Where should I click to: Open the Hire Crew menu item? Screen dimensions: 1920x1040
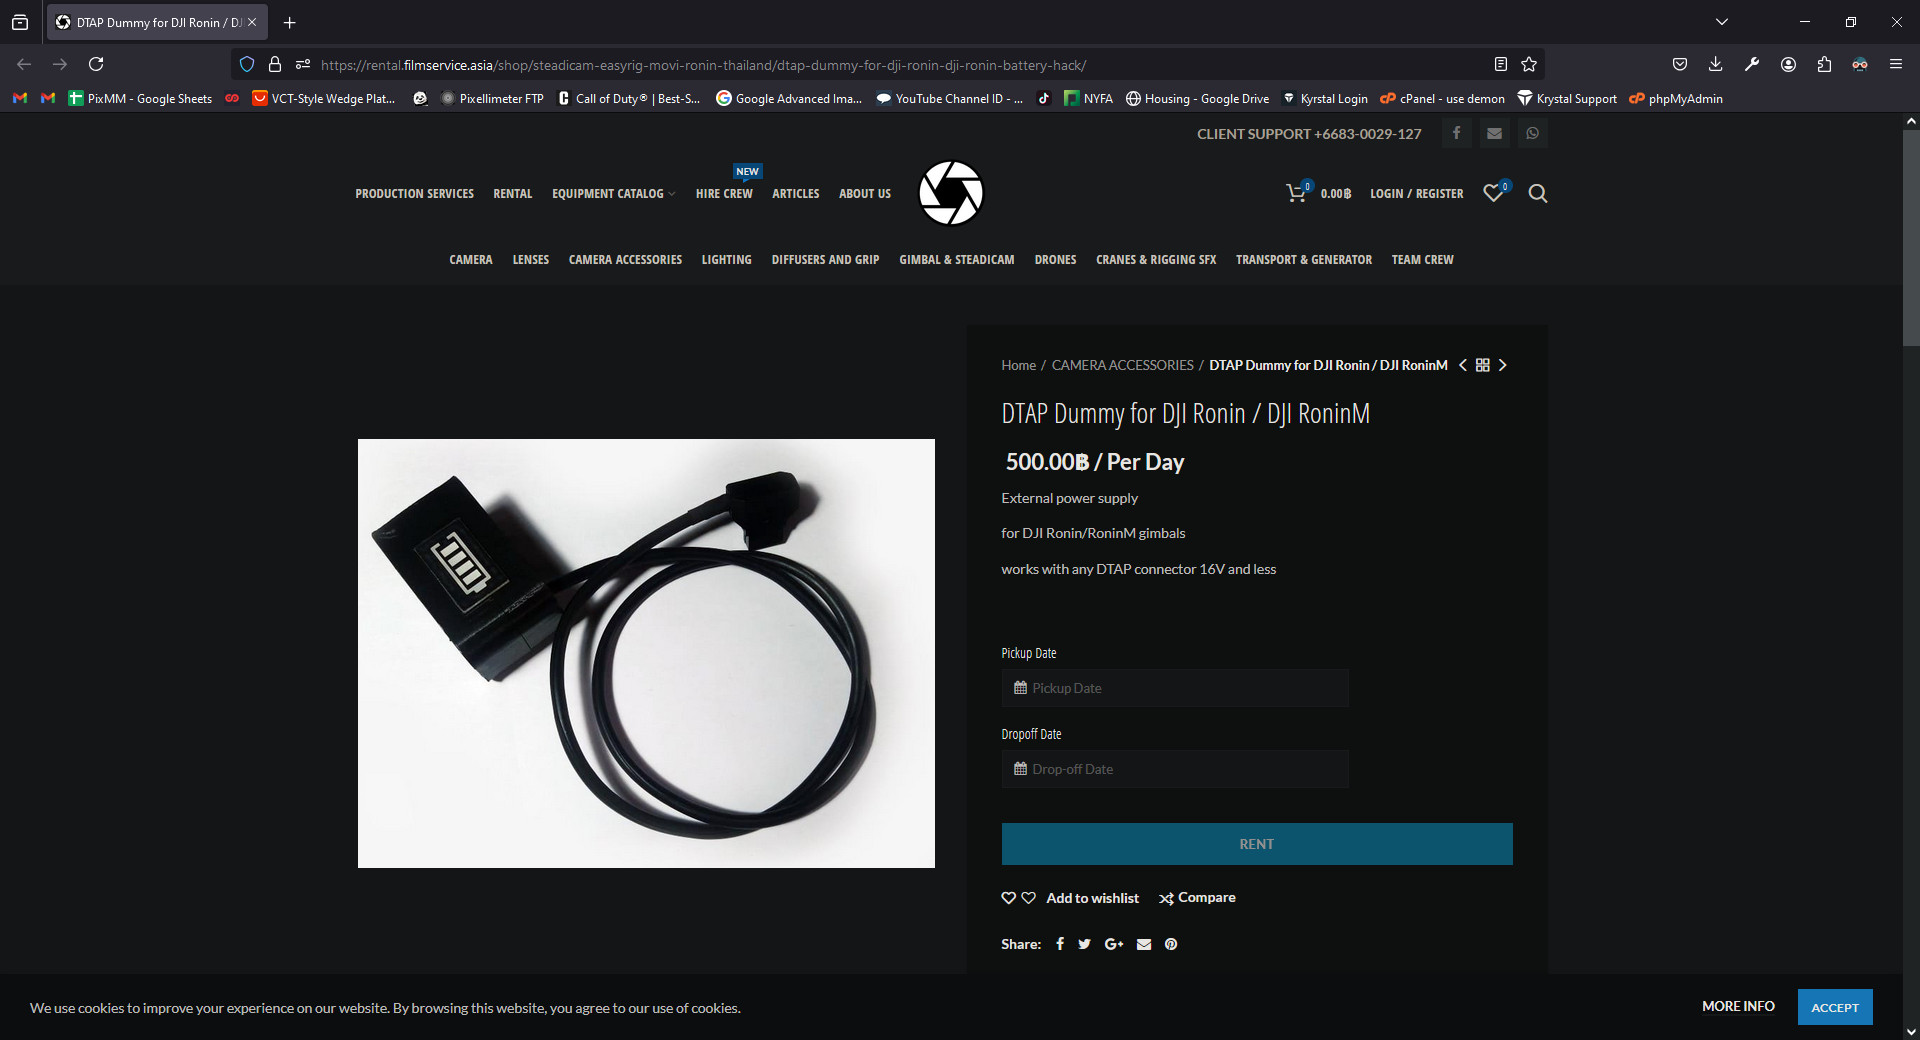(x=724, y=194)
